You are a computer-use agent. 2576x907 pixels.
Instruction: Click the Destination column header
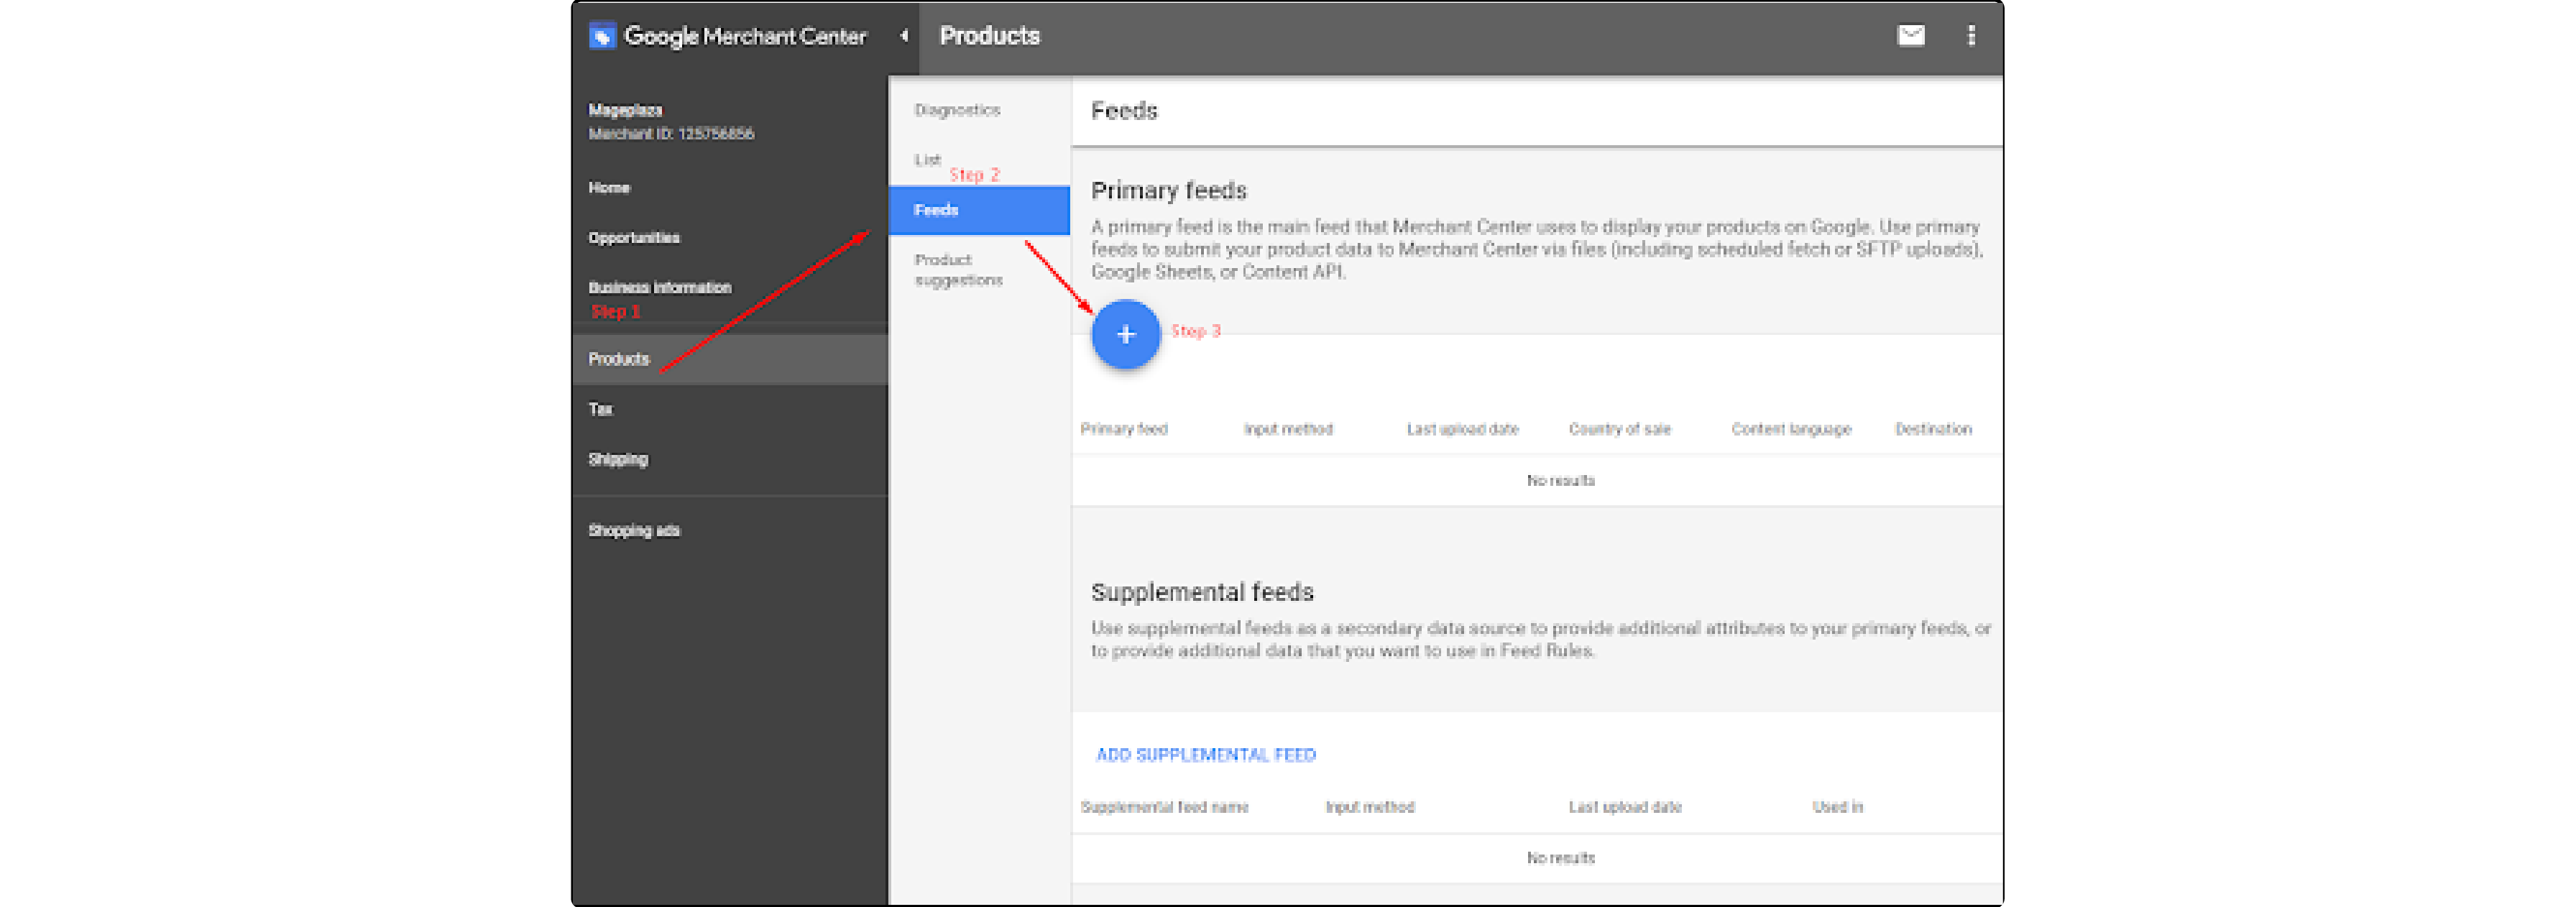1933,429
